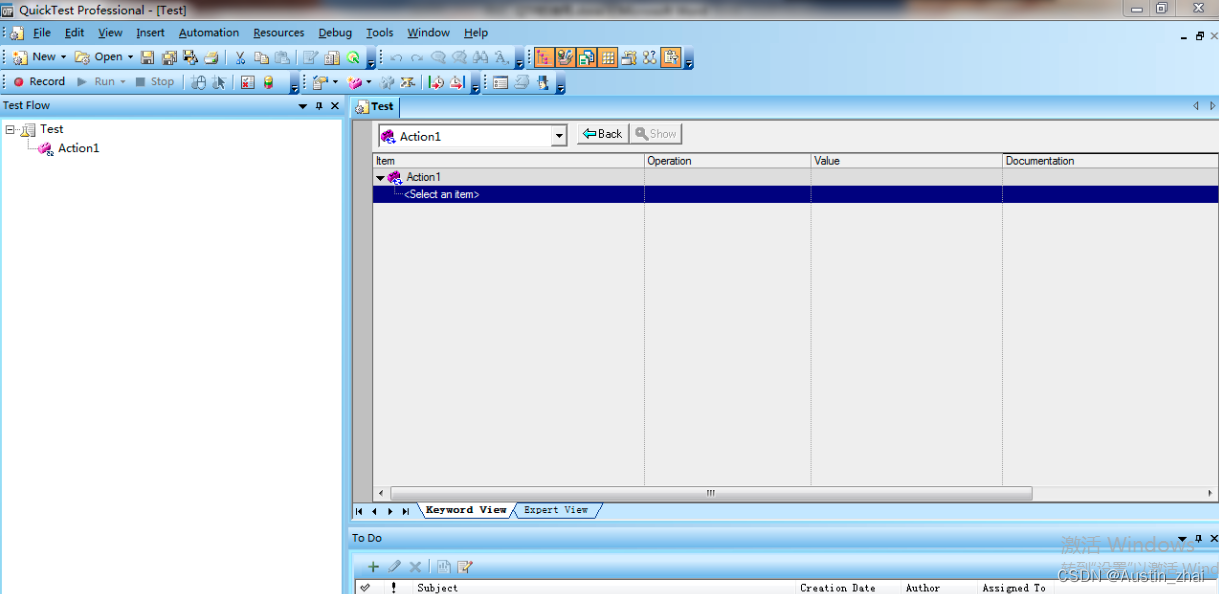Screen dimensions: 1219x594
Task: Click the Copy icon in the toolbar
Action: click(x=261, y=57)
